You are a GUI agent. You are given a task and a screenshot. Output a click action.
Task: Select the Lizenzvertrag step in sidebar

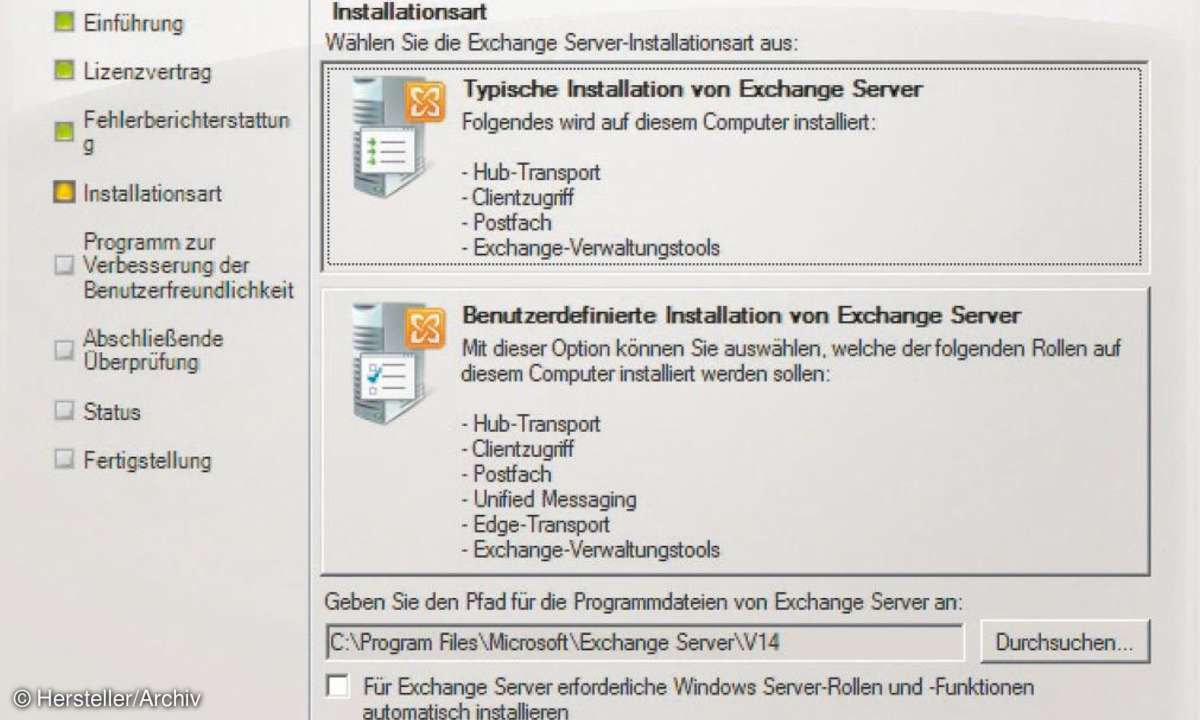click(148, 72)
